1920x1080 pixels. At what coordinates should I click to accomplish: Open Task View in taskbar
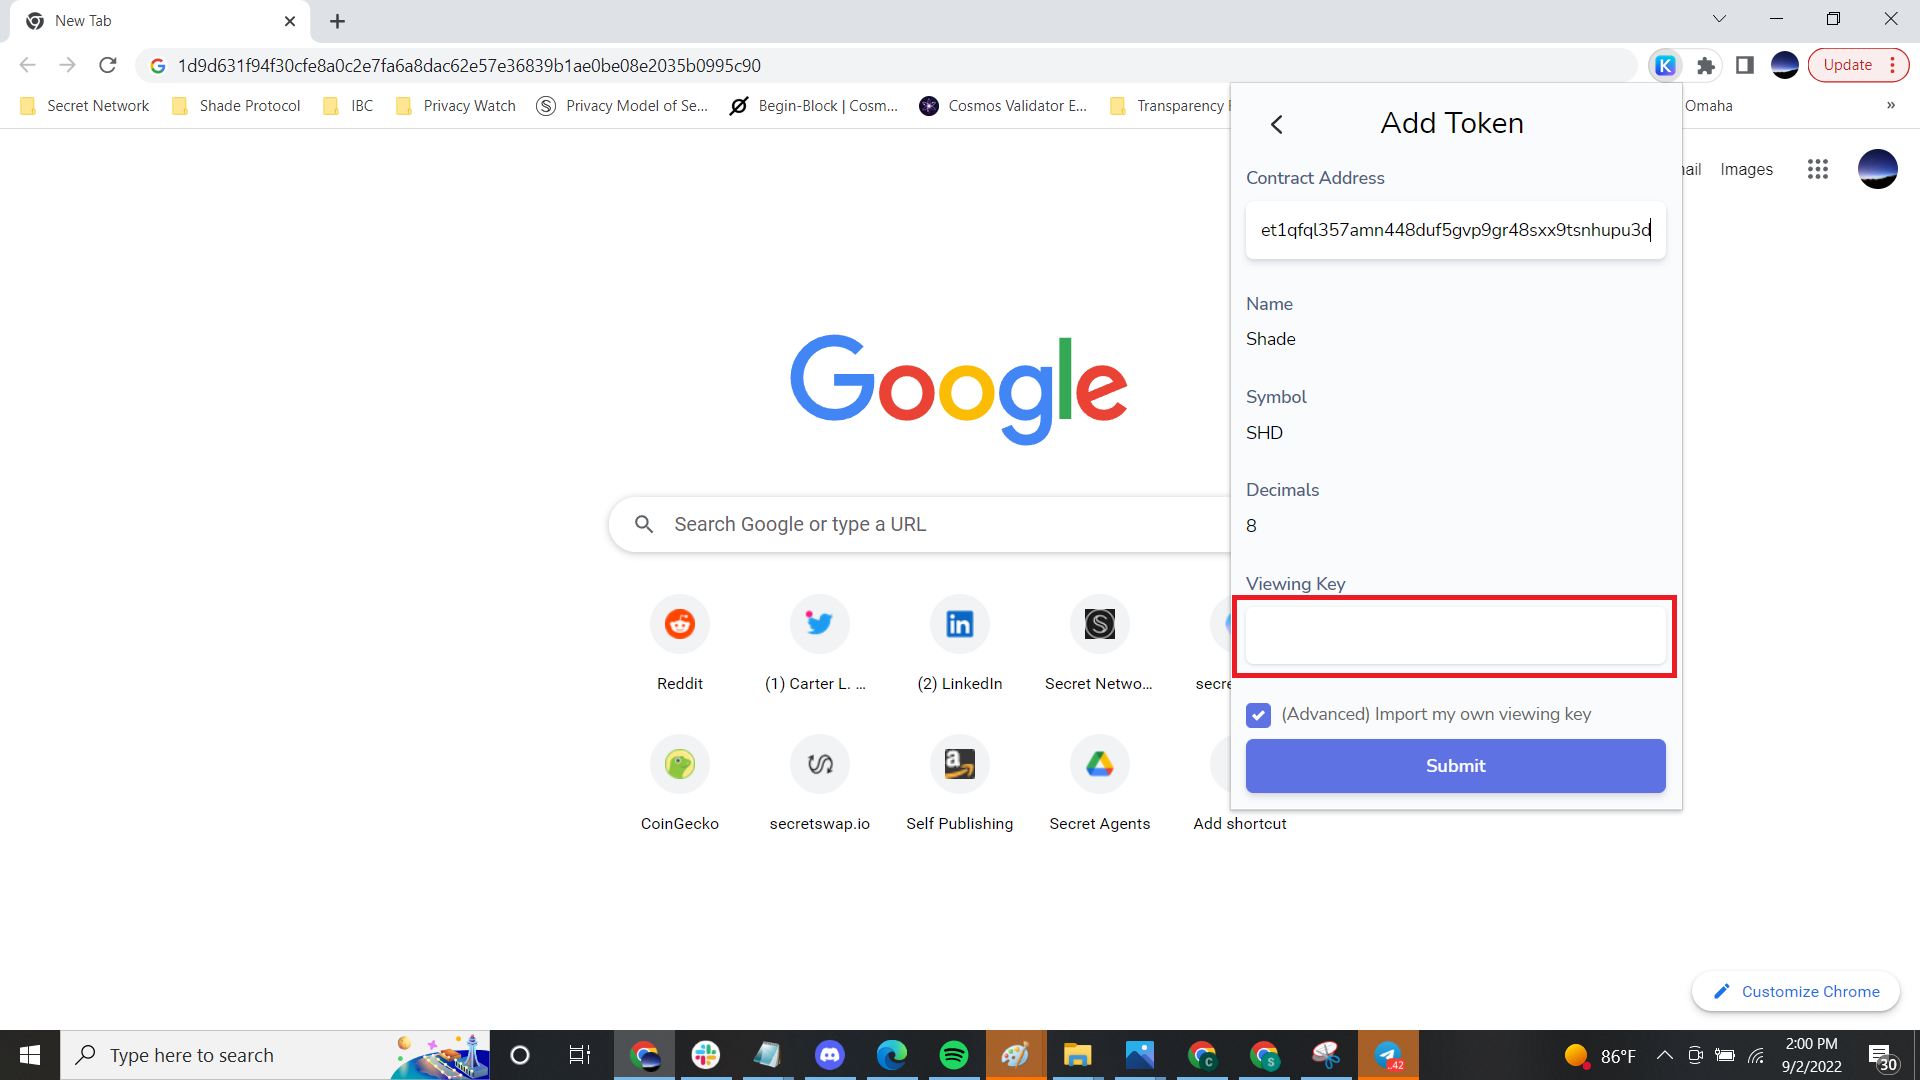(x=580, y=1055)
